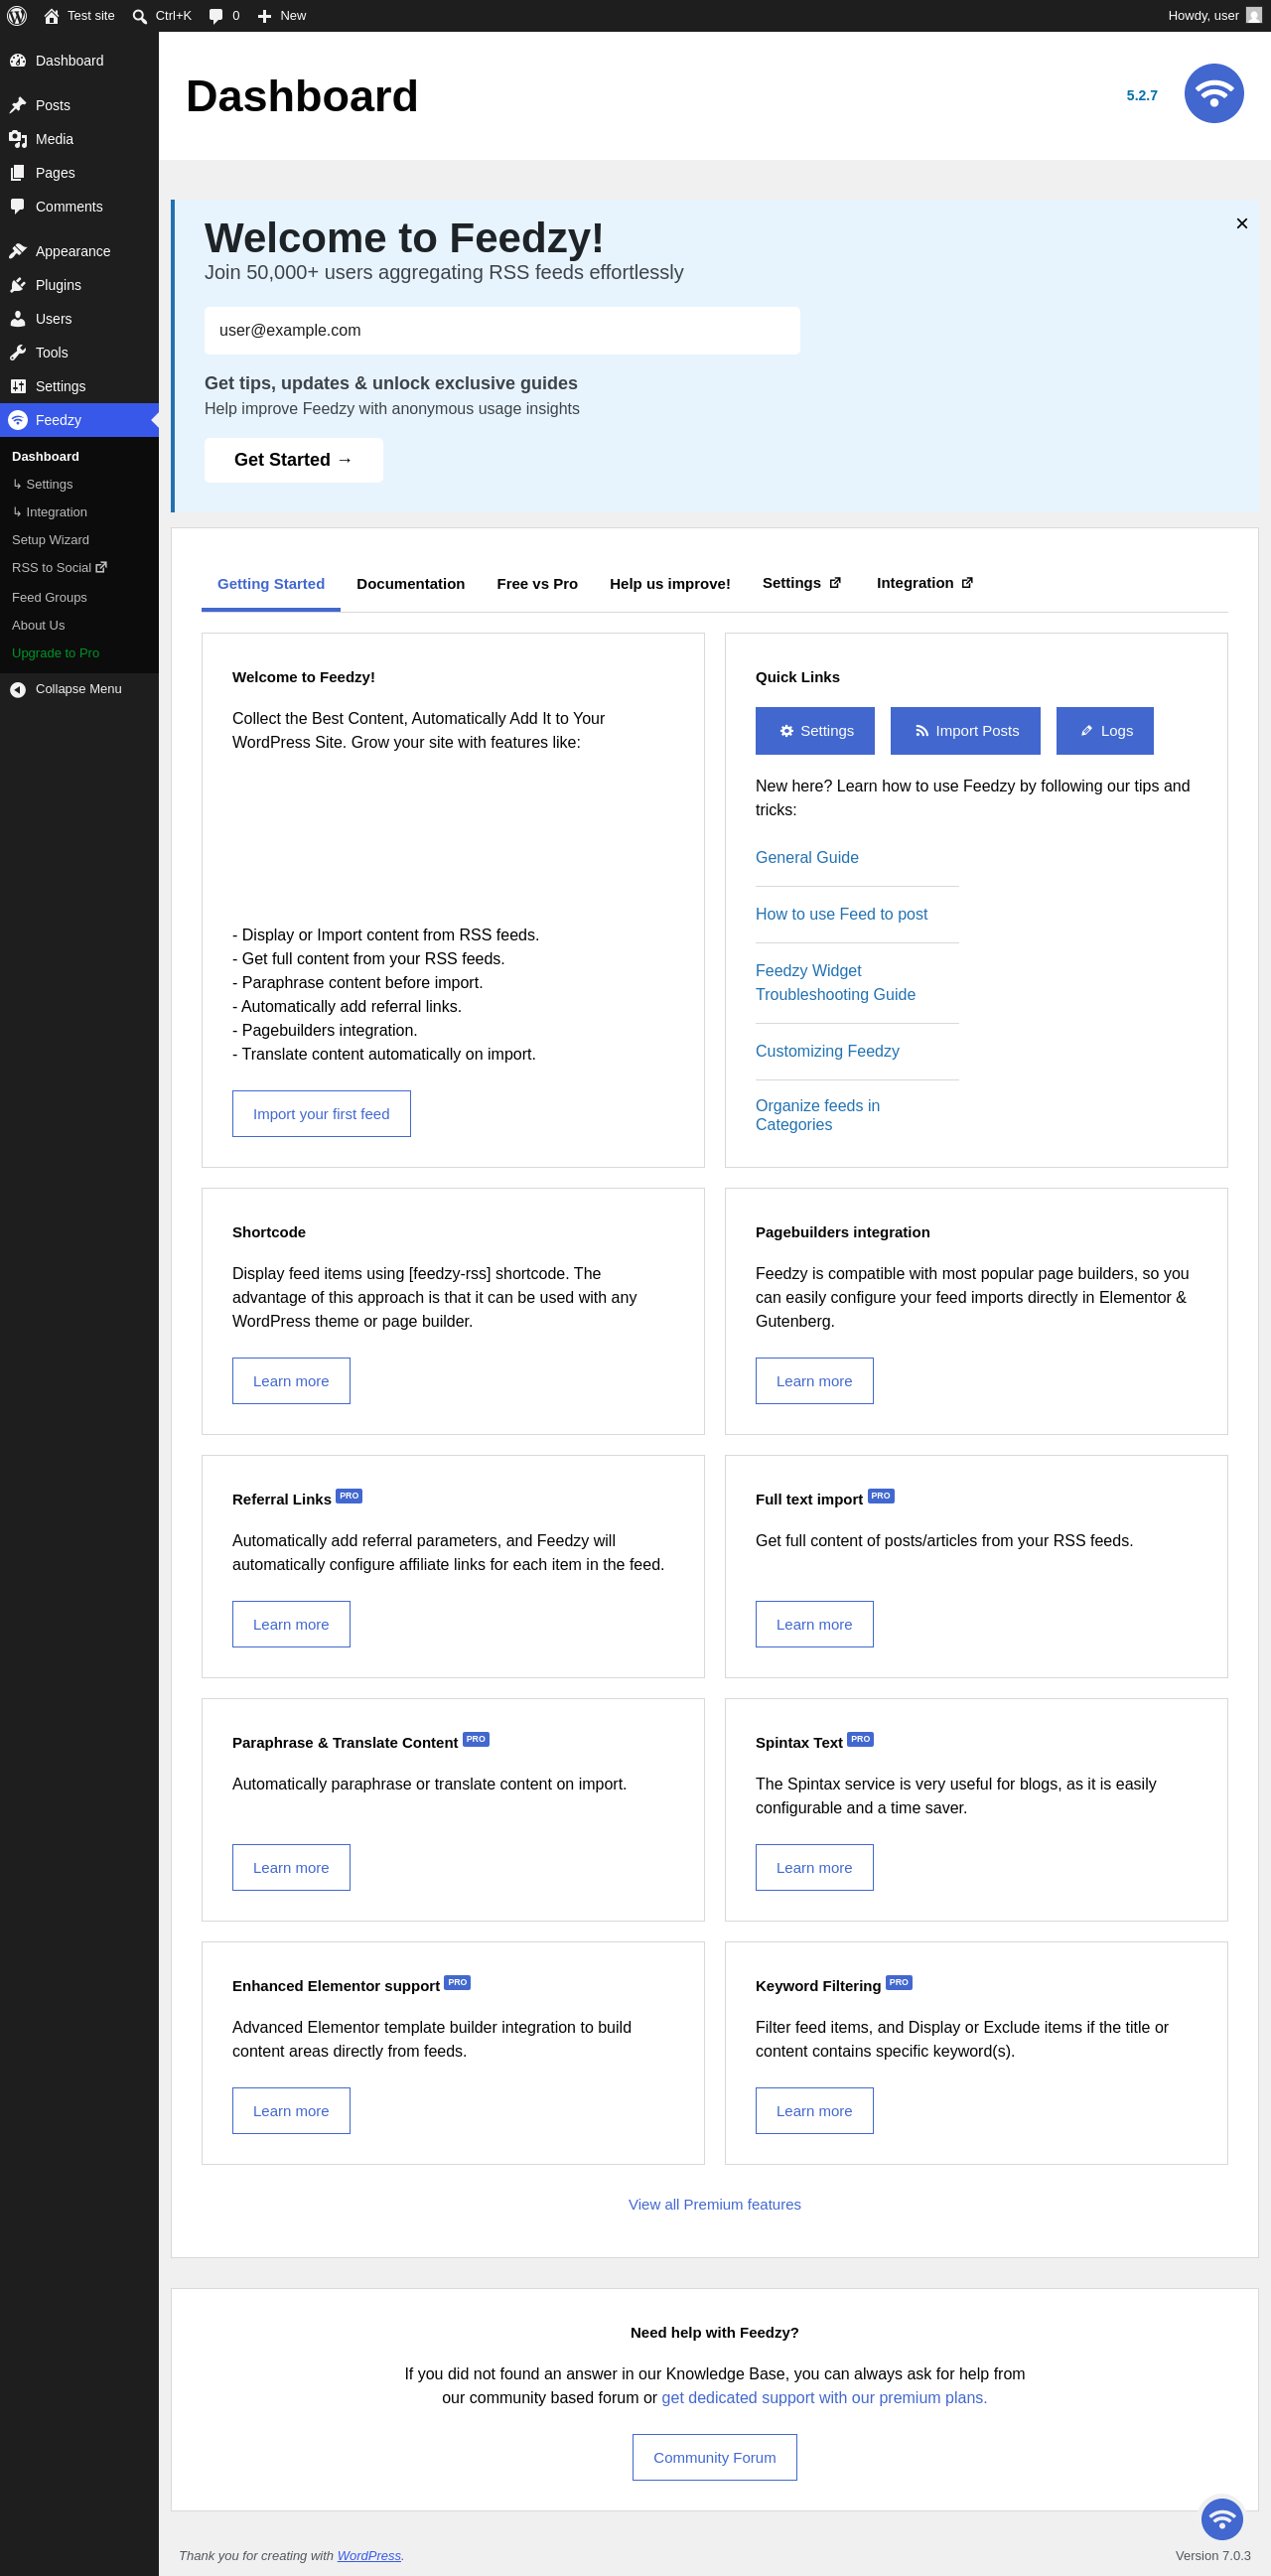Open the Integration external tab
The height and width of the screenshot is (2576, 1271).
click(925, 583)
